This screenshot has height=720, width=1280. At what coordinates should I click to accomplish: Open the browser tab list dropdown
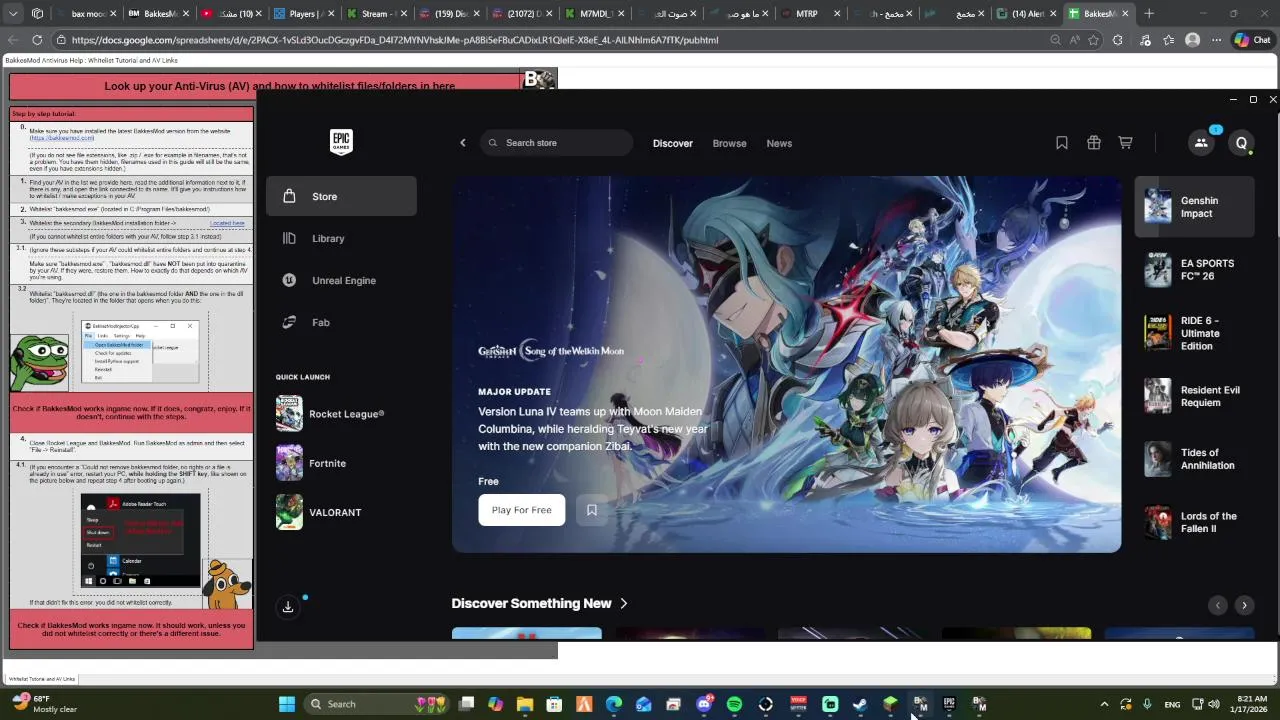click(x=13, y=14)
